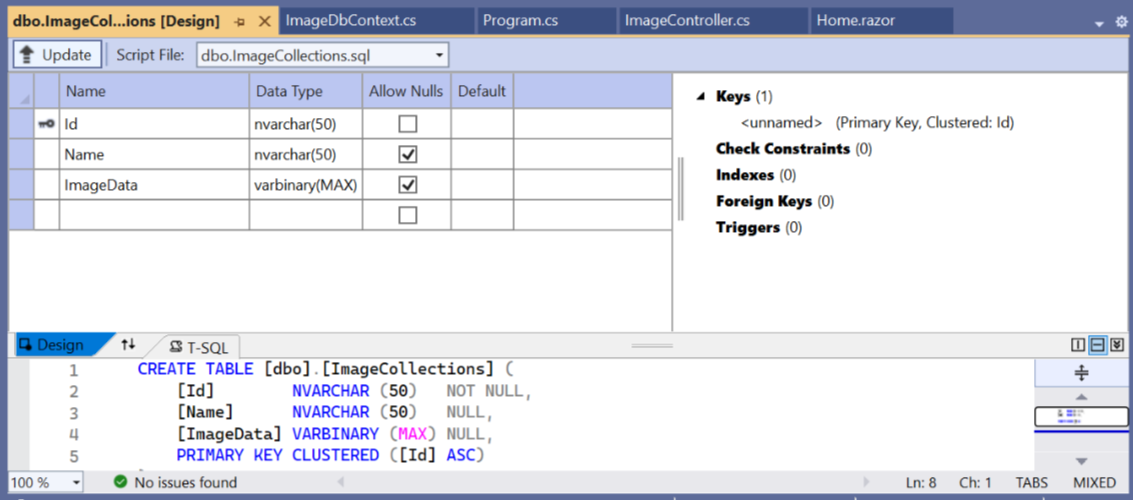Click the MIXED line ending indicator
1133x500 pixels.
point(1095,482)
